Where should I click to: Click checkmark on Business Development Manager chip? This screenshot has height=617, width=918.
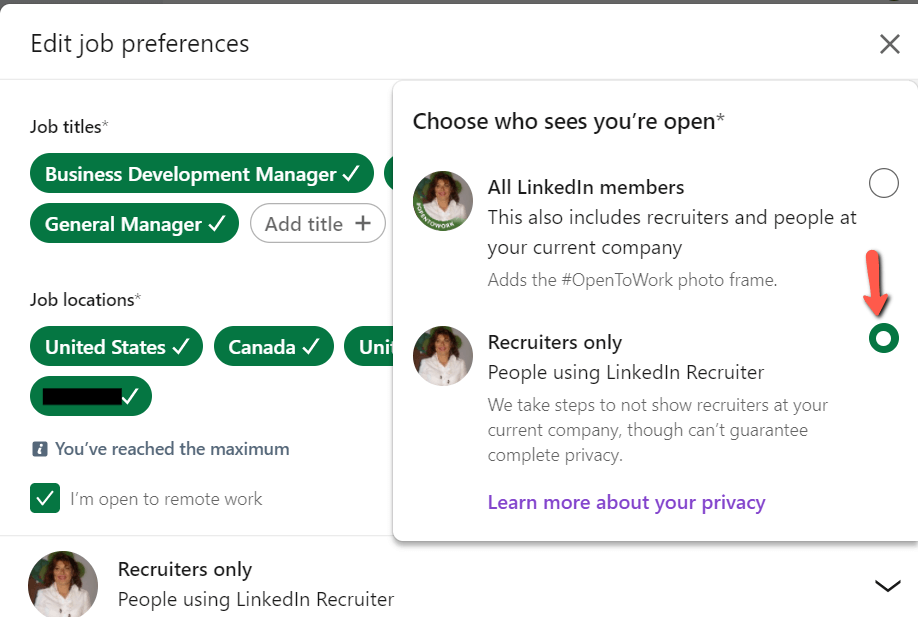pyautogui.click(x=351, y=173)
